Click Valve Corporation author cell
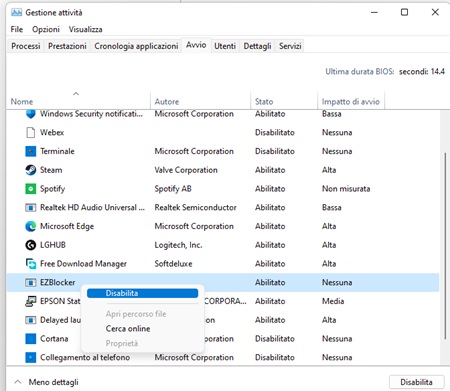The height and width of the screenshot is (391, 450). (x=186, y=170)
